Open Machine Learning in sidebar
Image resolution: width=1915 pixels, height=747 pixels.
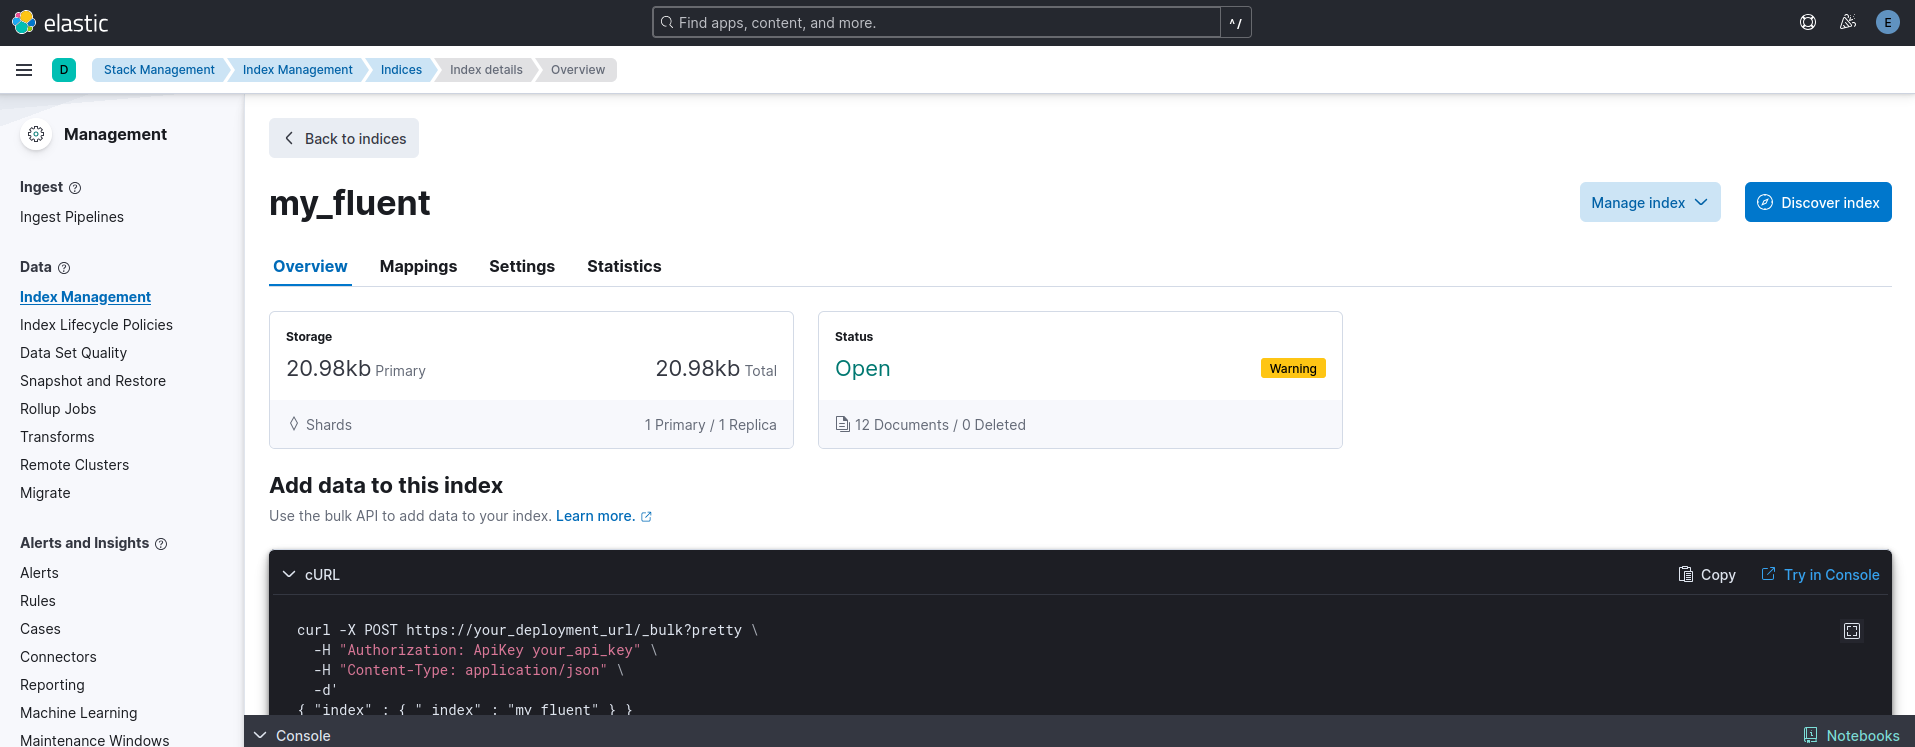79,713
